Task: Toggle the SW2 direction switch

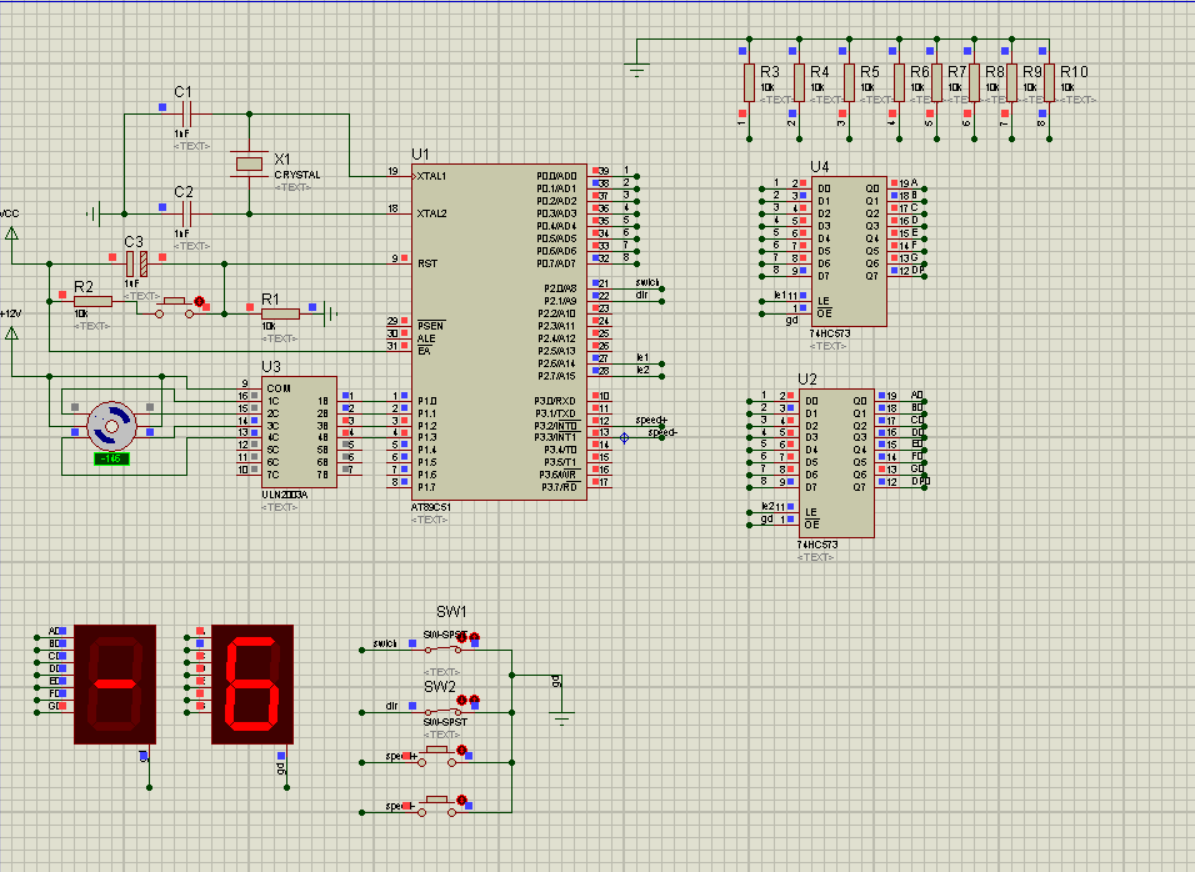Action: click(x=441, y=711)
